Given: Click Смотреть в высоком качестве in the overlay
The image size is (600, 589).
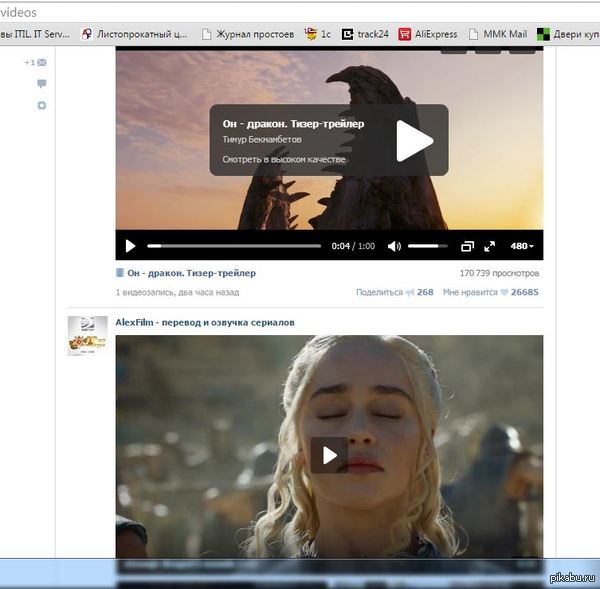Looking at the screenshot, I should pyautogui.click(x=284, y=160).
